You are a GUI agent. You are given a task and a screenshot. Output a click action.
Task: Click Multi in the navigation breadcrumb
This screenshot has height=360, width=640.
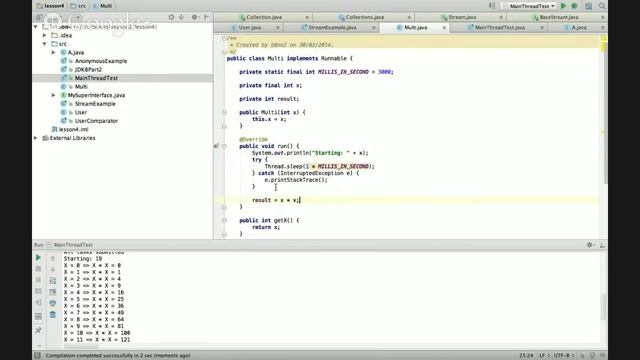coord(103,6)
